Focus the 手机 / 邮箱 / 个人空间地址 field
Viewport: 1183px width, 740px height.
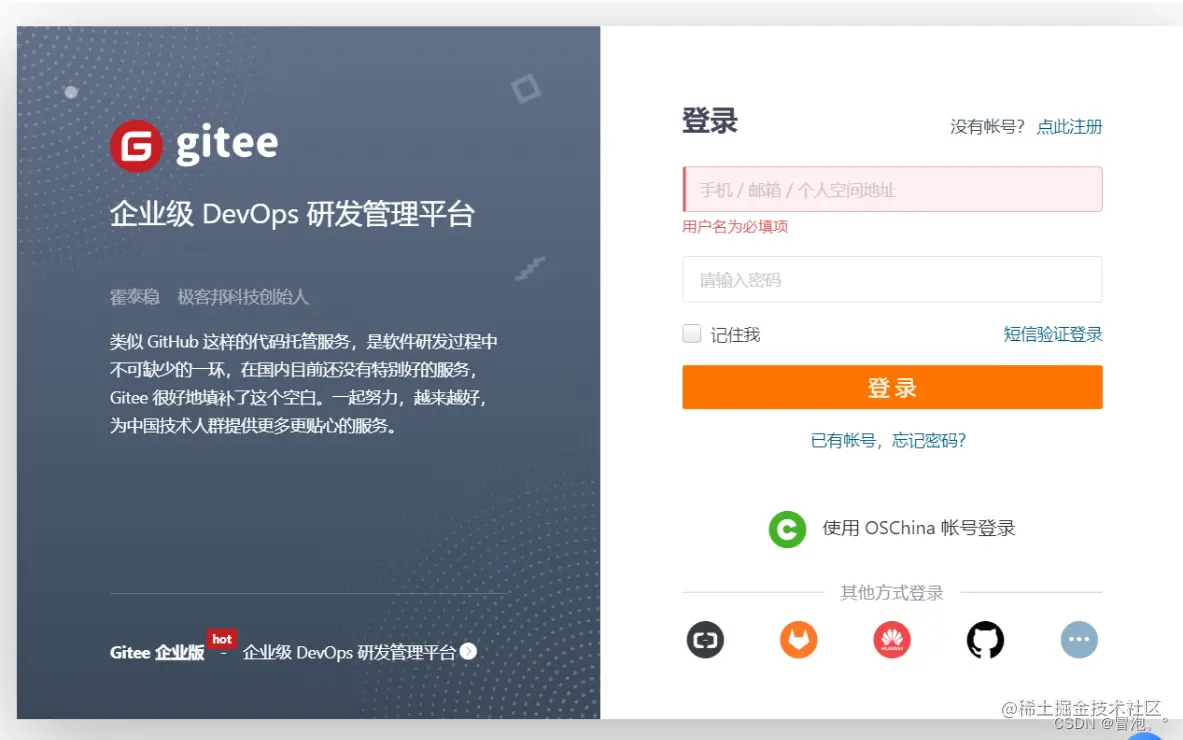pos(892,189)
